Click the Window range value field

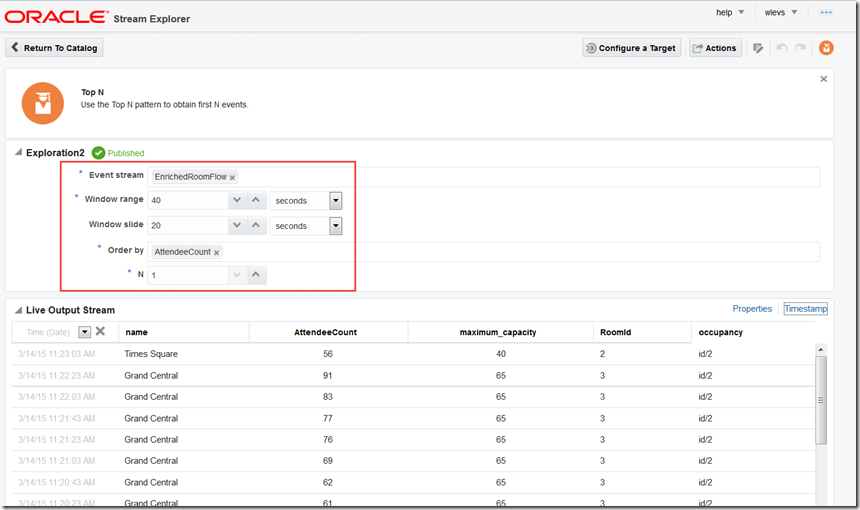tap(188, 200)
